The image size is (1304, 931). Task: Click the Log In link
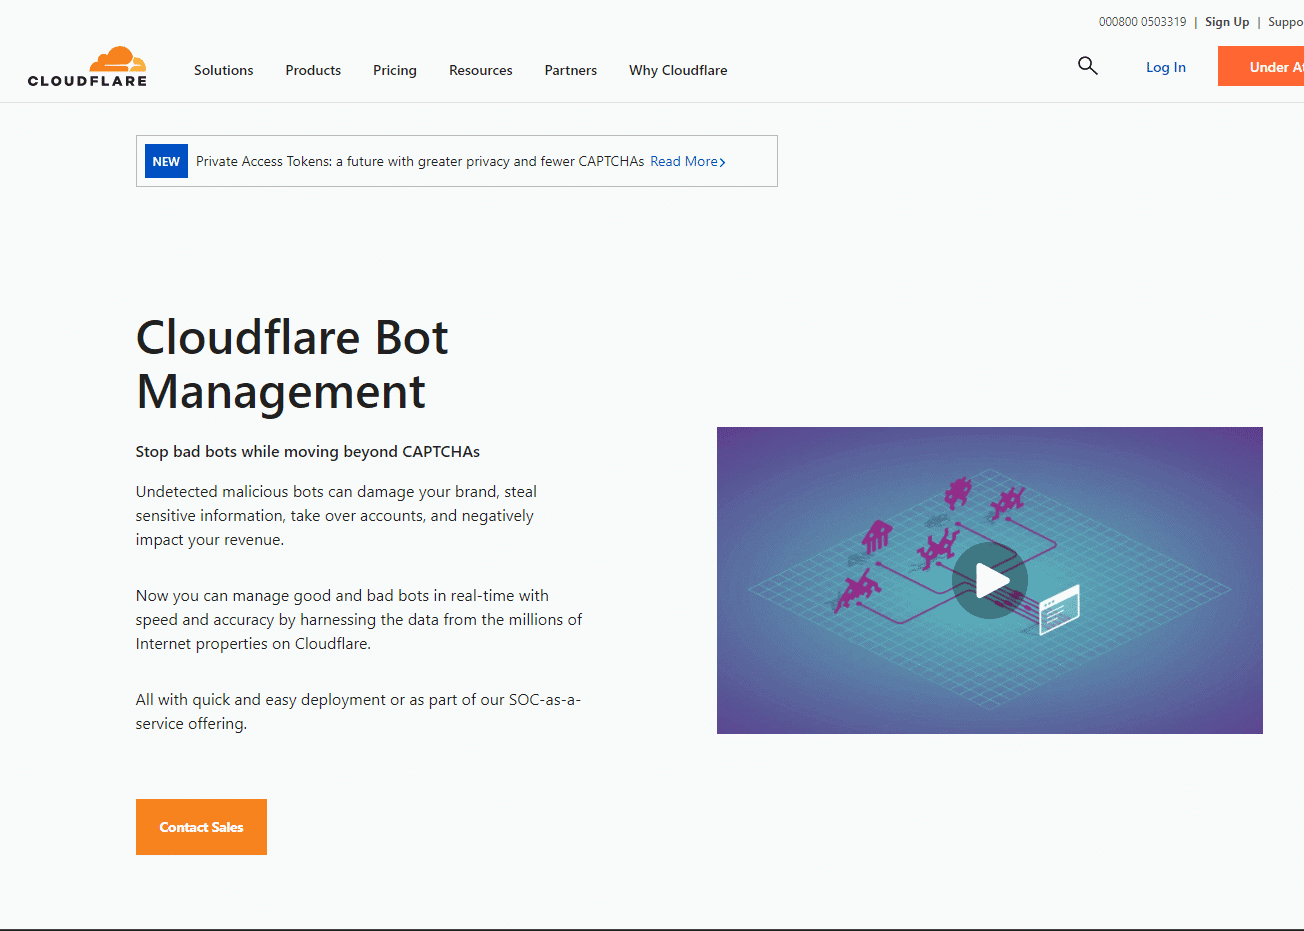coord(1165,67)
